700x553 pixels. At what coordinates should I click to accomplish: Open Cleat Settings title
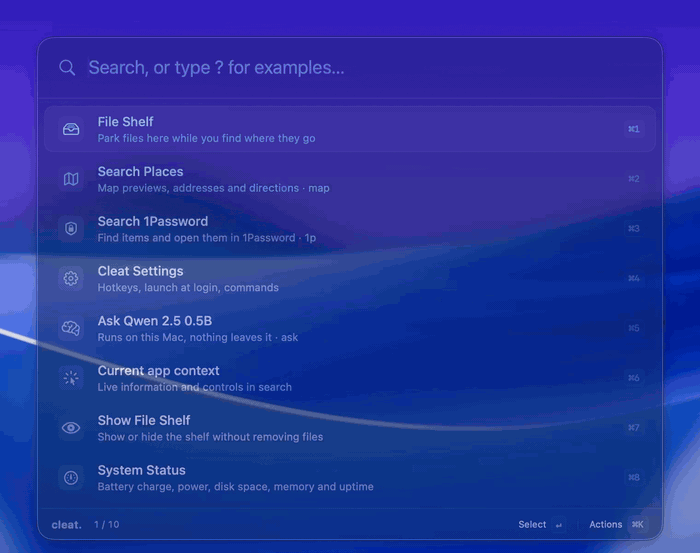tap(140, 271)
